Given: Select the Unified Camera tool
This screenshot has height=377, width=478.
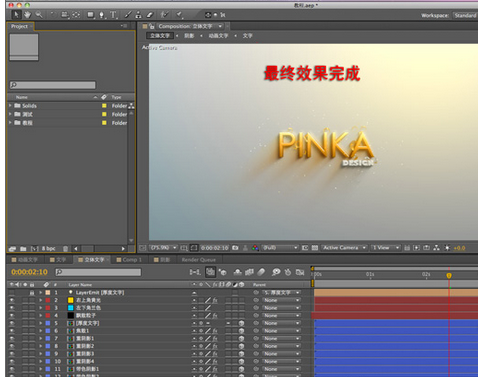Looking at the screenshot, I should [65, 14].
